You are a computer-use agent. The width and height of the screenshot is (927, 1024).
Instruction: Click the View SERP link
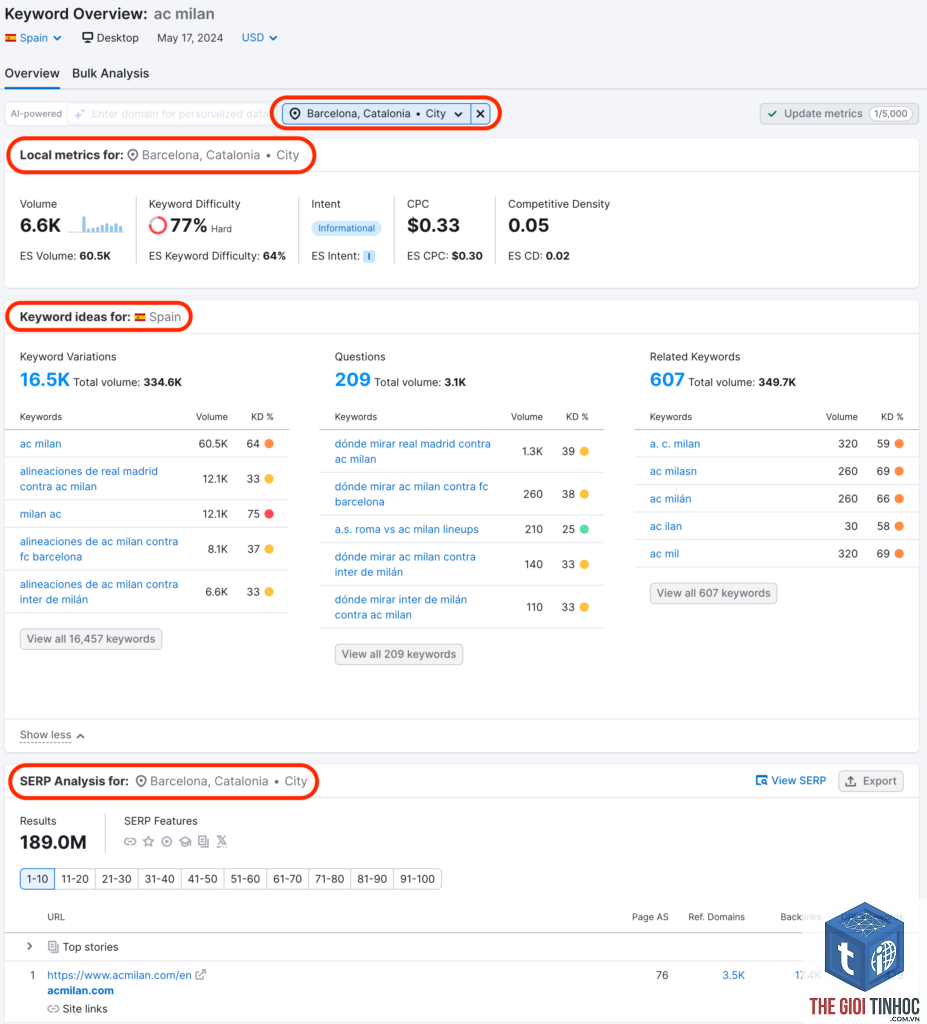(x=790, y=780)
